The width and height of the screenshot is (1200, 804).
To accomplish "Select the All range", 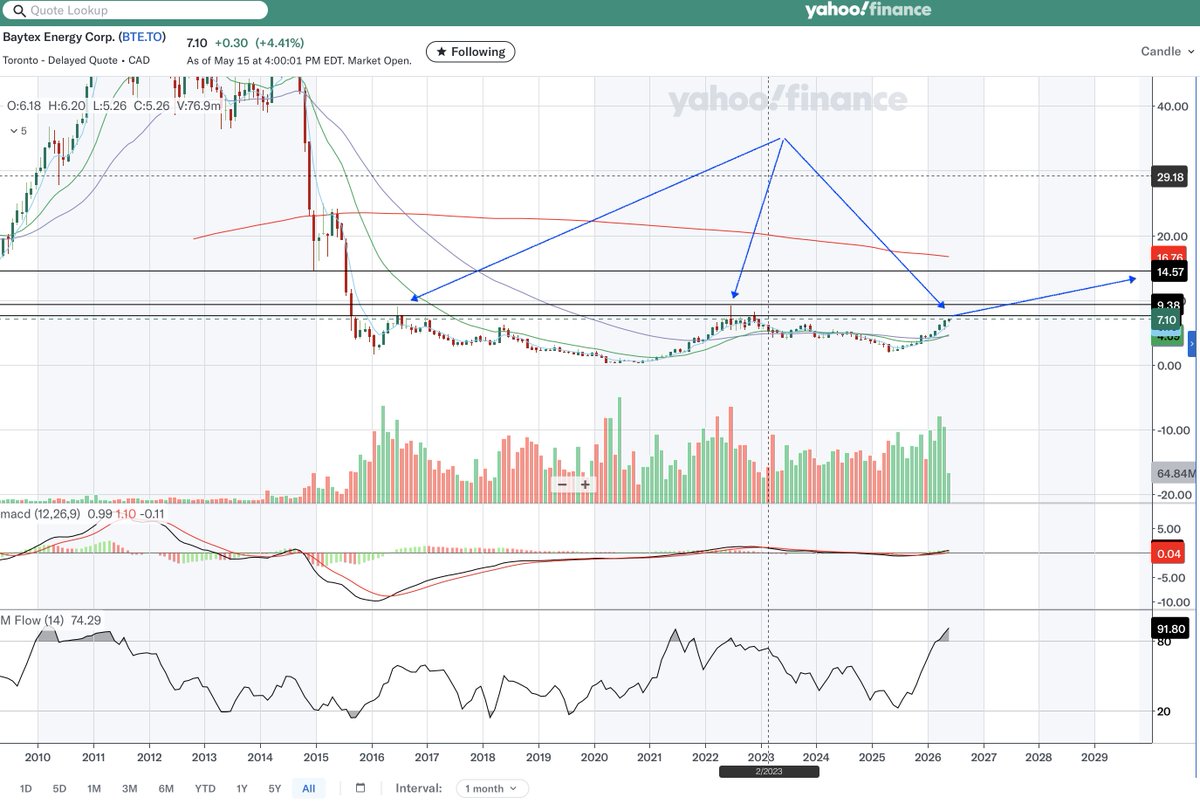I will coord(308,788).
